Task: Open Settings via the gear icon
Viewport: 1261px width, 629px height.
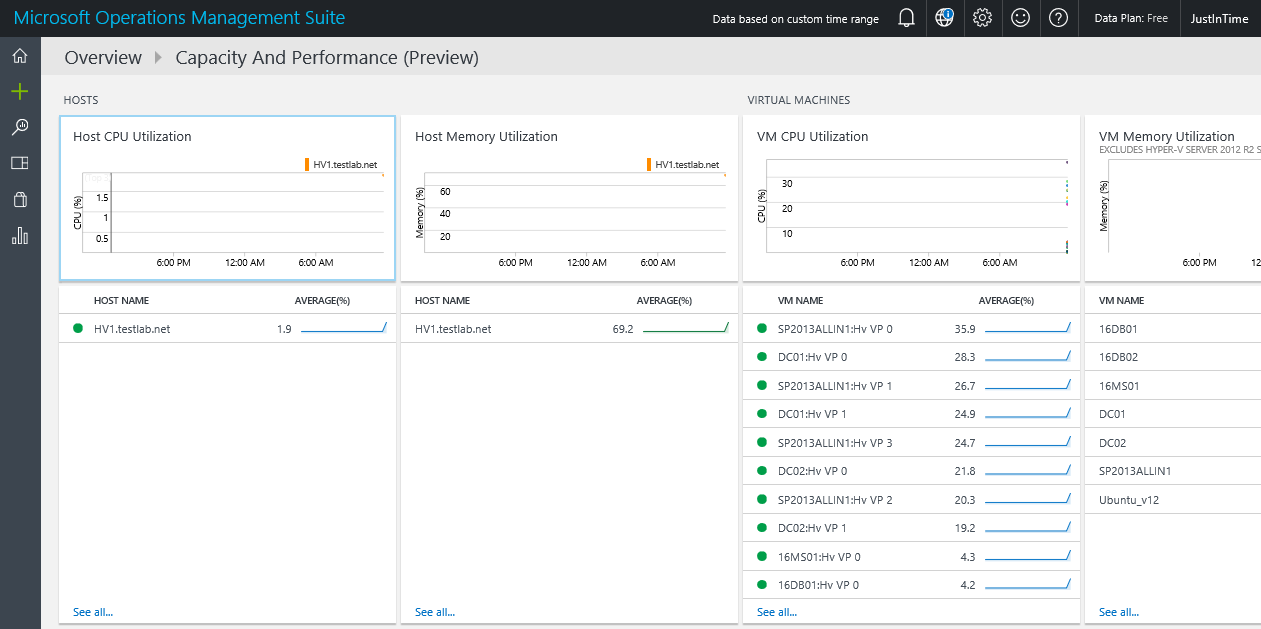Action: pyautogui.click(x=982, y=18)
